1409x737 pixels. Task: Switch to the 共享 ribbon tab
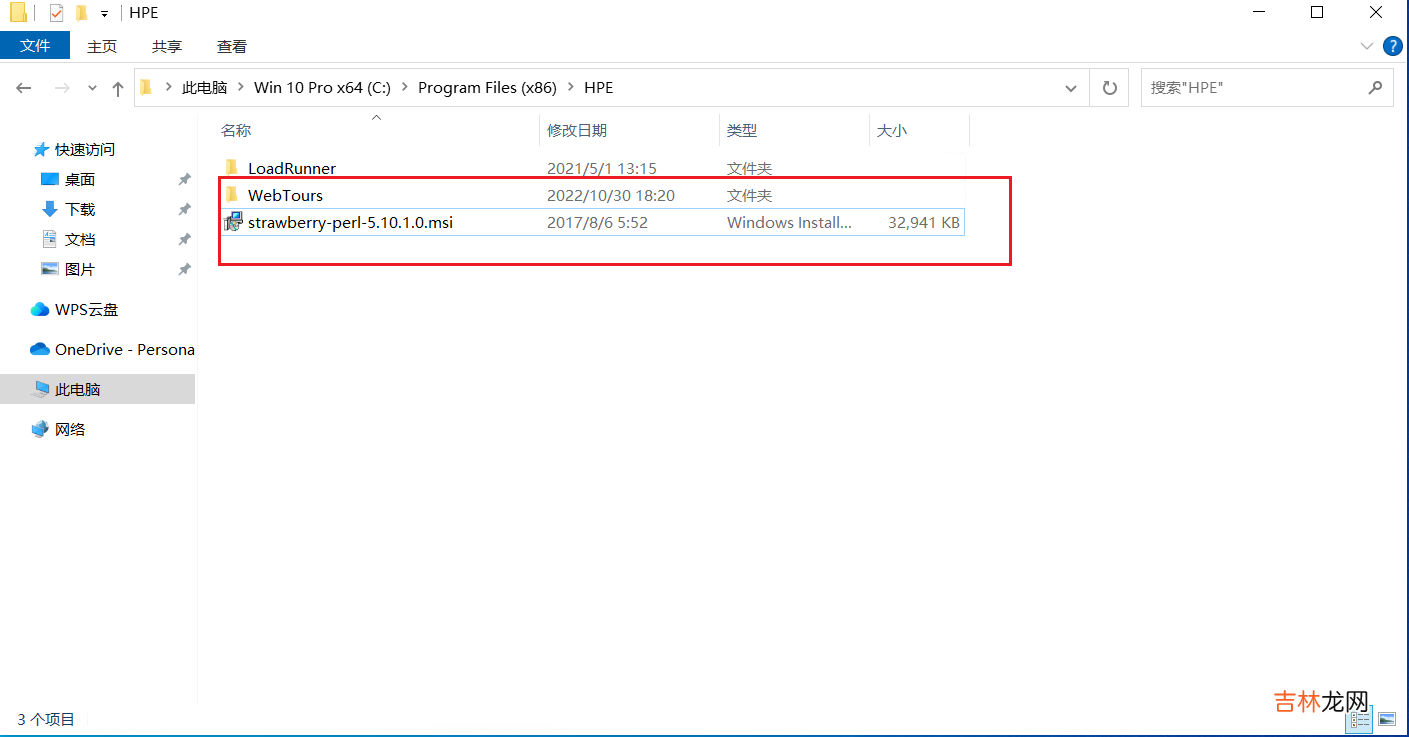click(167, 46)
